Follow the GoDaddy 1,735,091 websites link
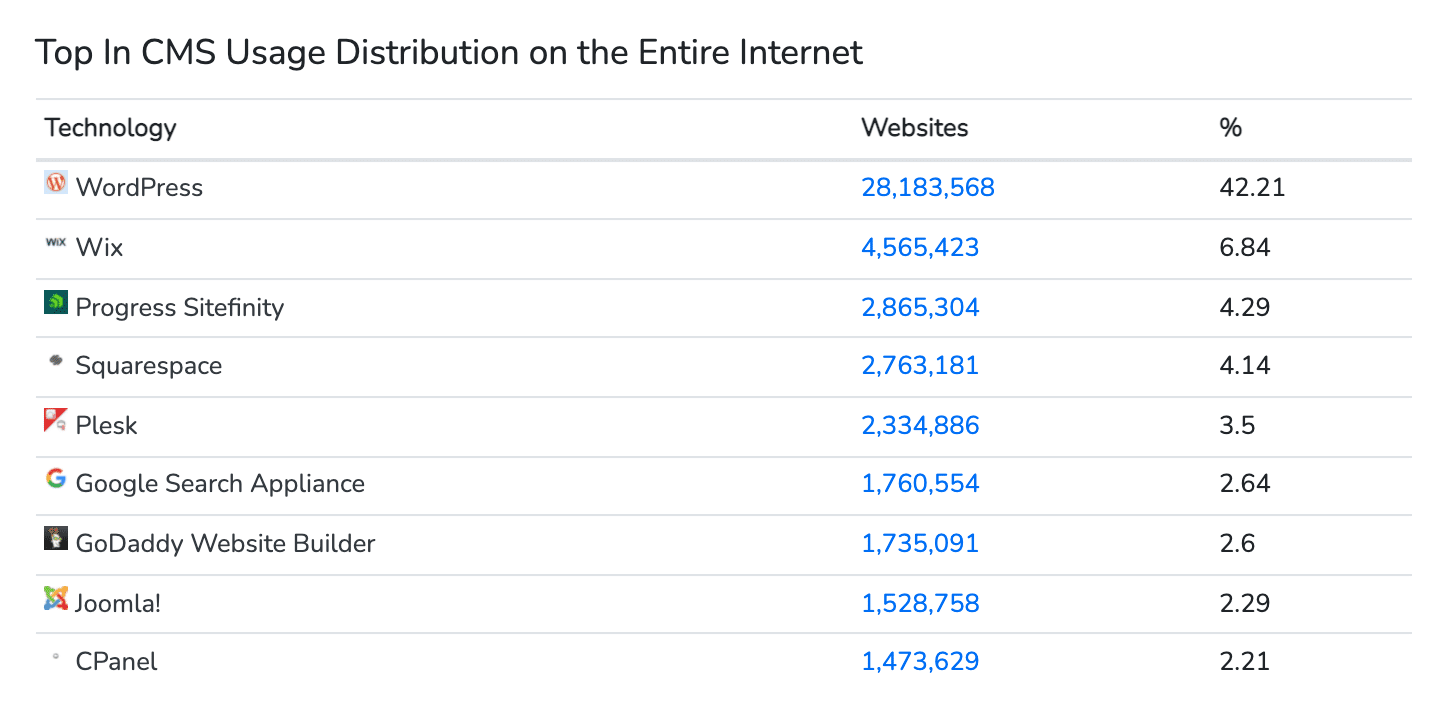This screenshot has height=716, width=1444. (920, 544)
